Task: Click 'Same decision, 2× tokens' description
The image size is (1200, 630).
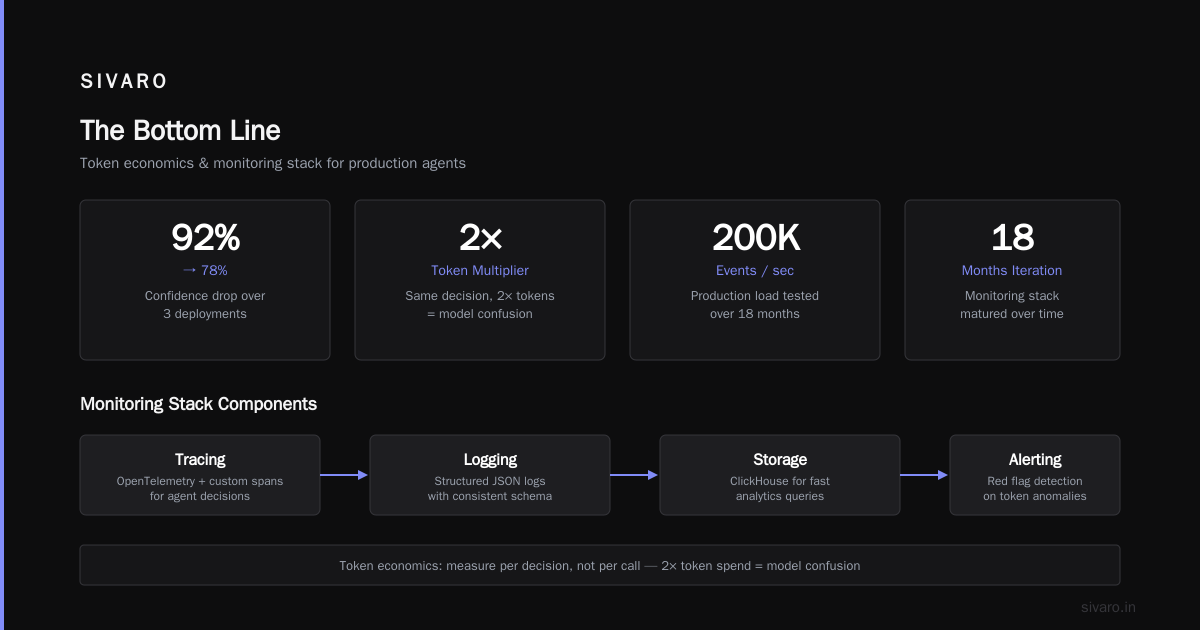Action: coord(480,296)
